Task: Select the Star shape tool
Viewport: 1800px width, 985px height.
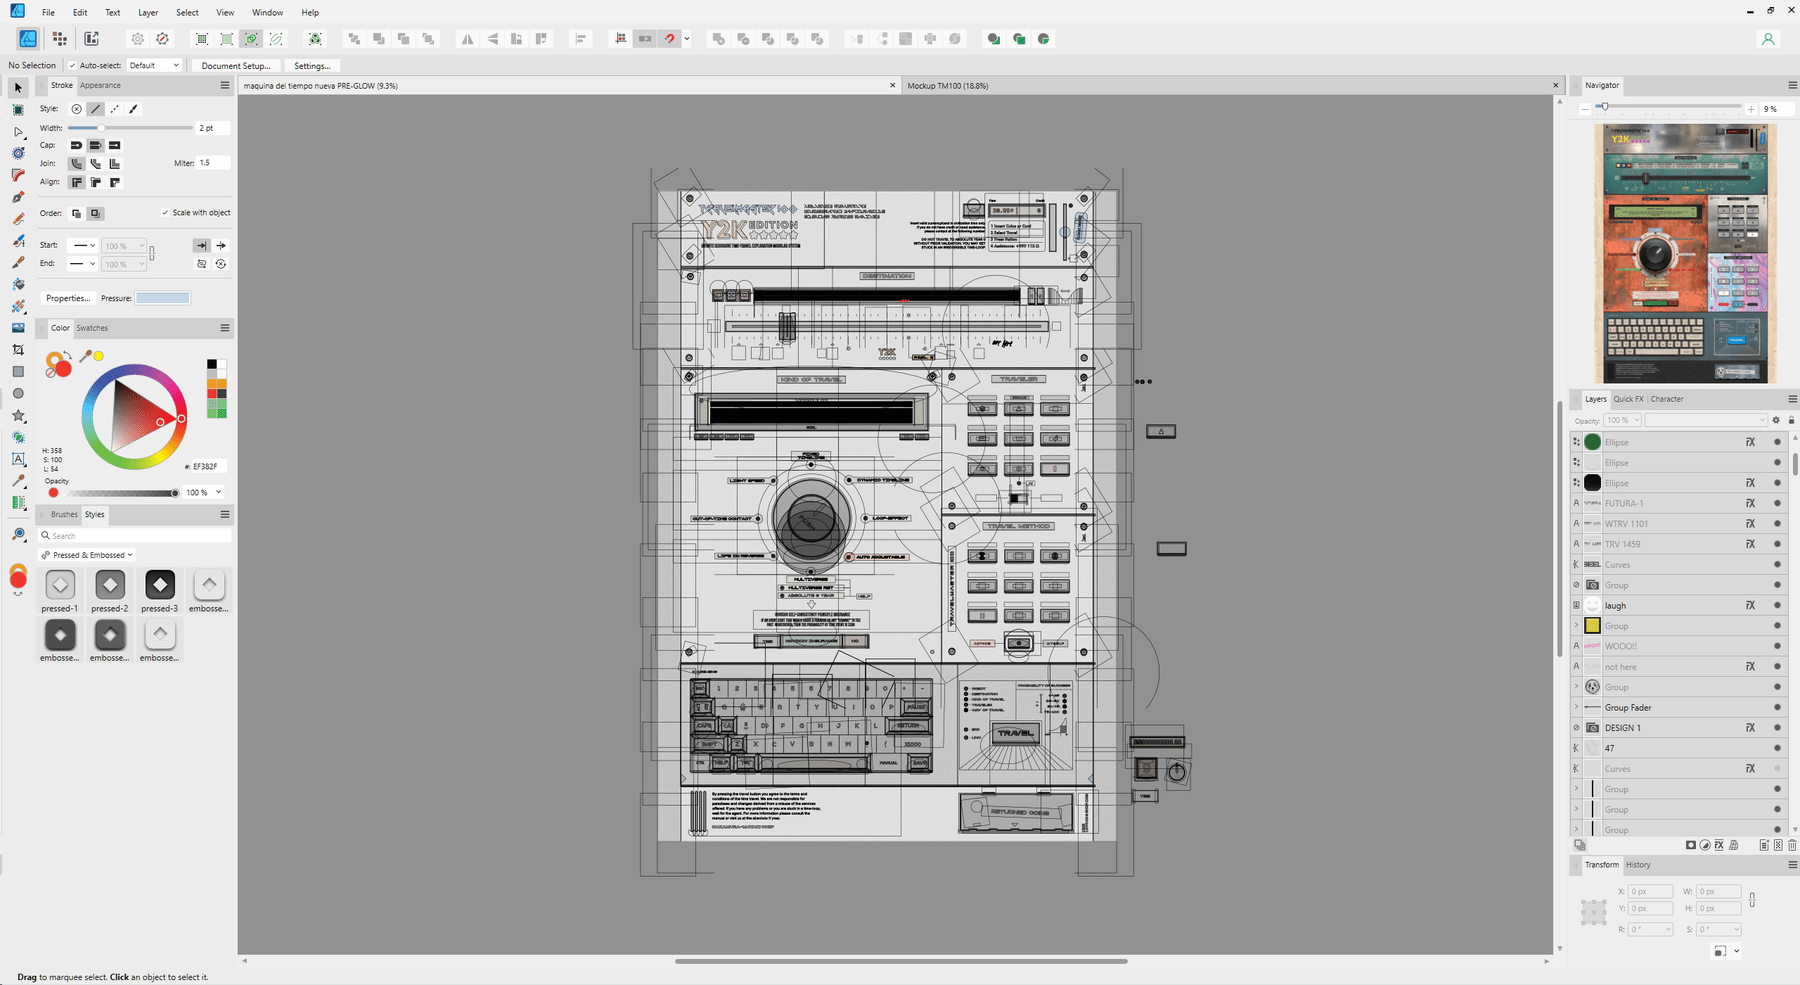Action: tap(18, 415)
